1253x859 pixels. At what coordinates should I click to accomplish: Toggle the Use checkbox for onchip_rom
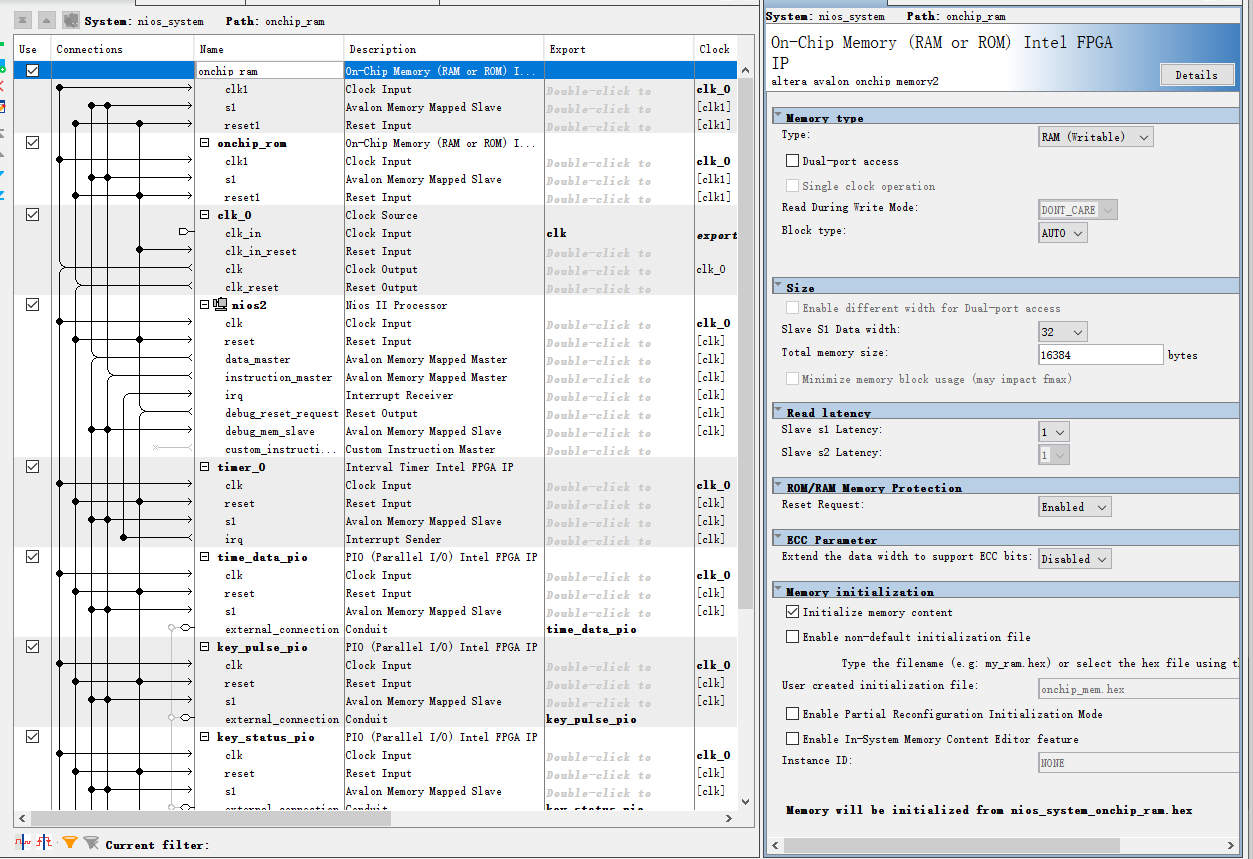click(x=32, y=143)
